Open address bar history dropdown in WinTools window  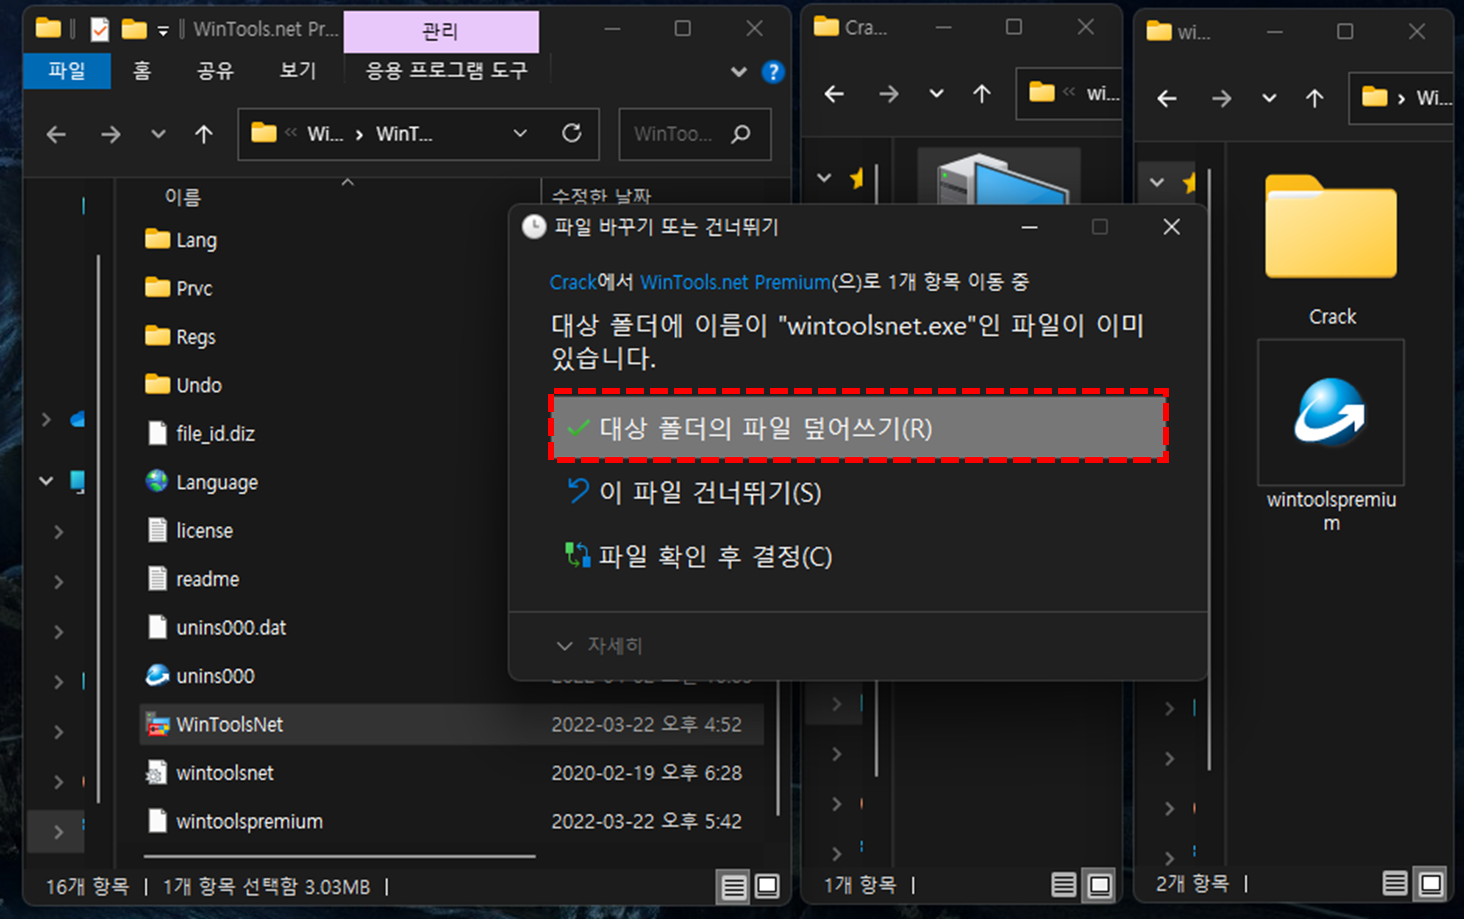point(520,133)
